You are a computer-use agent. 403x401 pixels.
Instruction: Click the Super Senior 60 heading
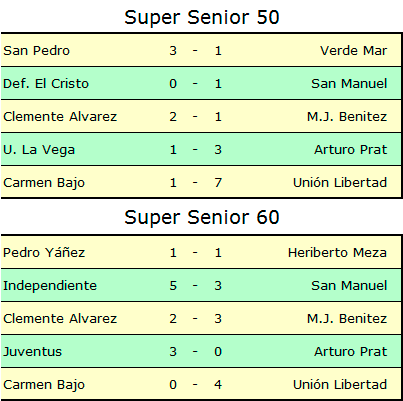[x=202, y=218]
